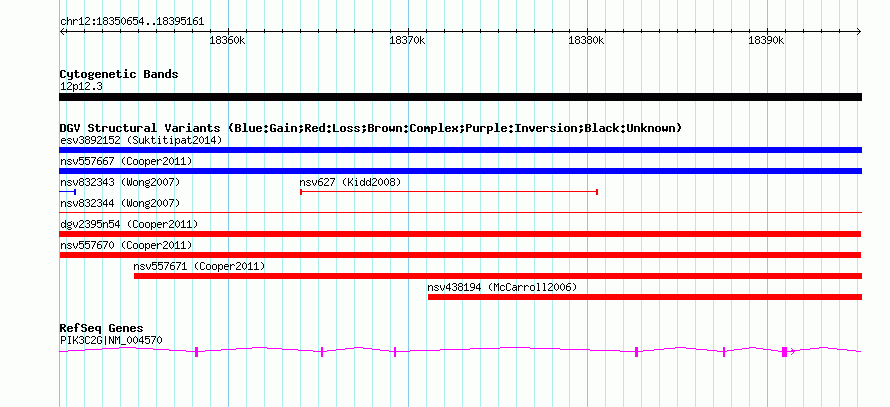Viewport: 890px width, 407px height.
Task: Click the DGV Structural Variants track title
Action: point(370,128)
